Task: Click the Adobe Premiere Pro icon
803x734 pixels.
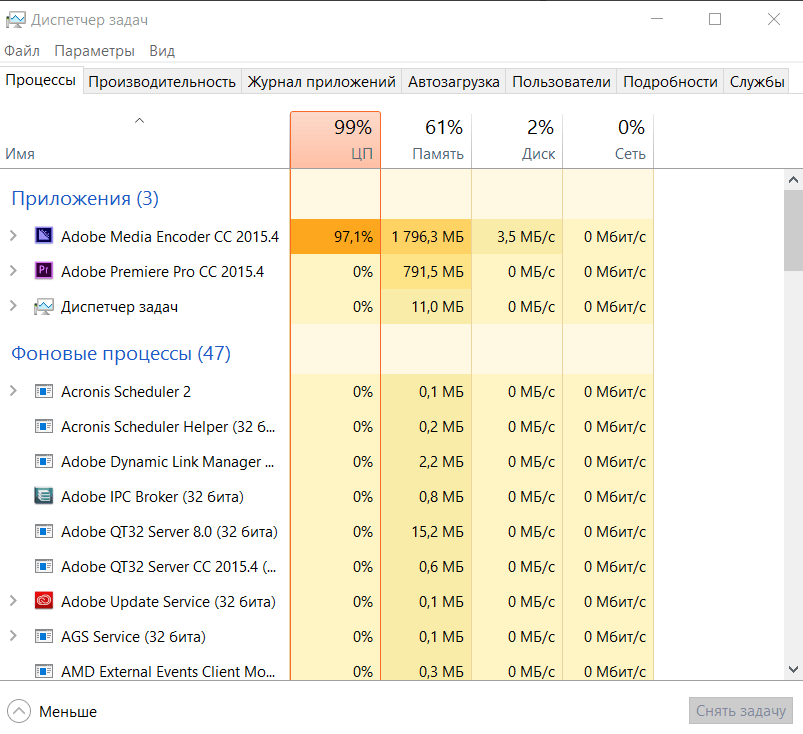Action: [44, 270]
